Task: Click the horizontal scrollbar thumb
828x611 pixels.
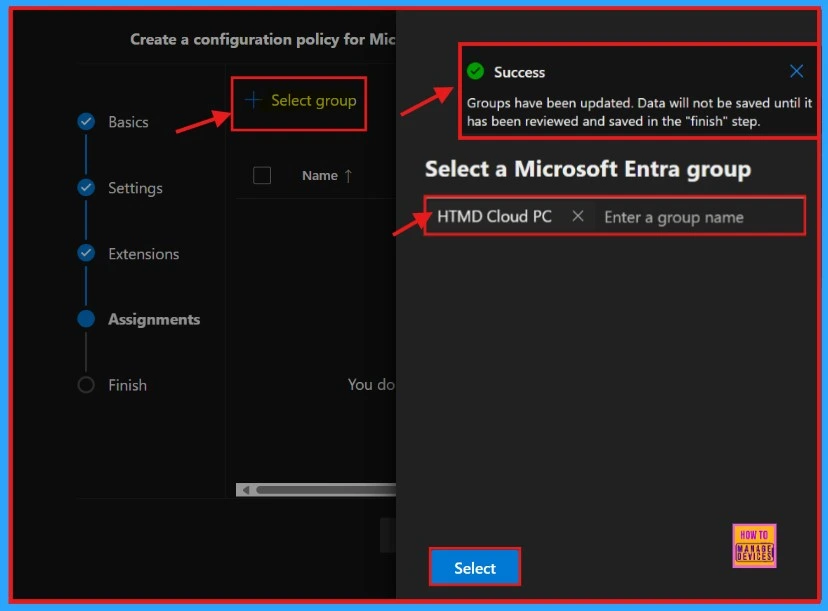Action: (326, 490)
